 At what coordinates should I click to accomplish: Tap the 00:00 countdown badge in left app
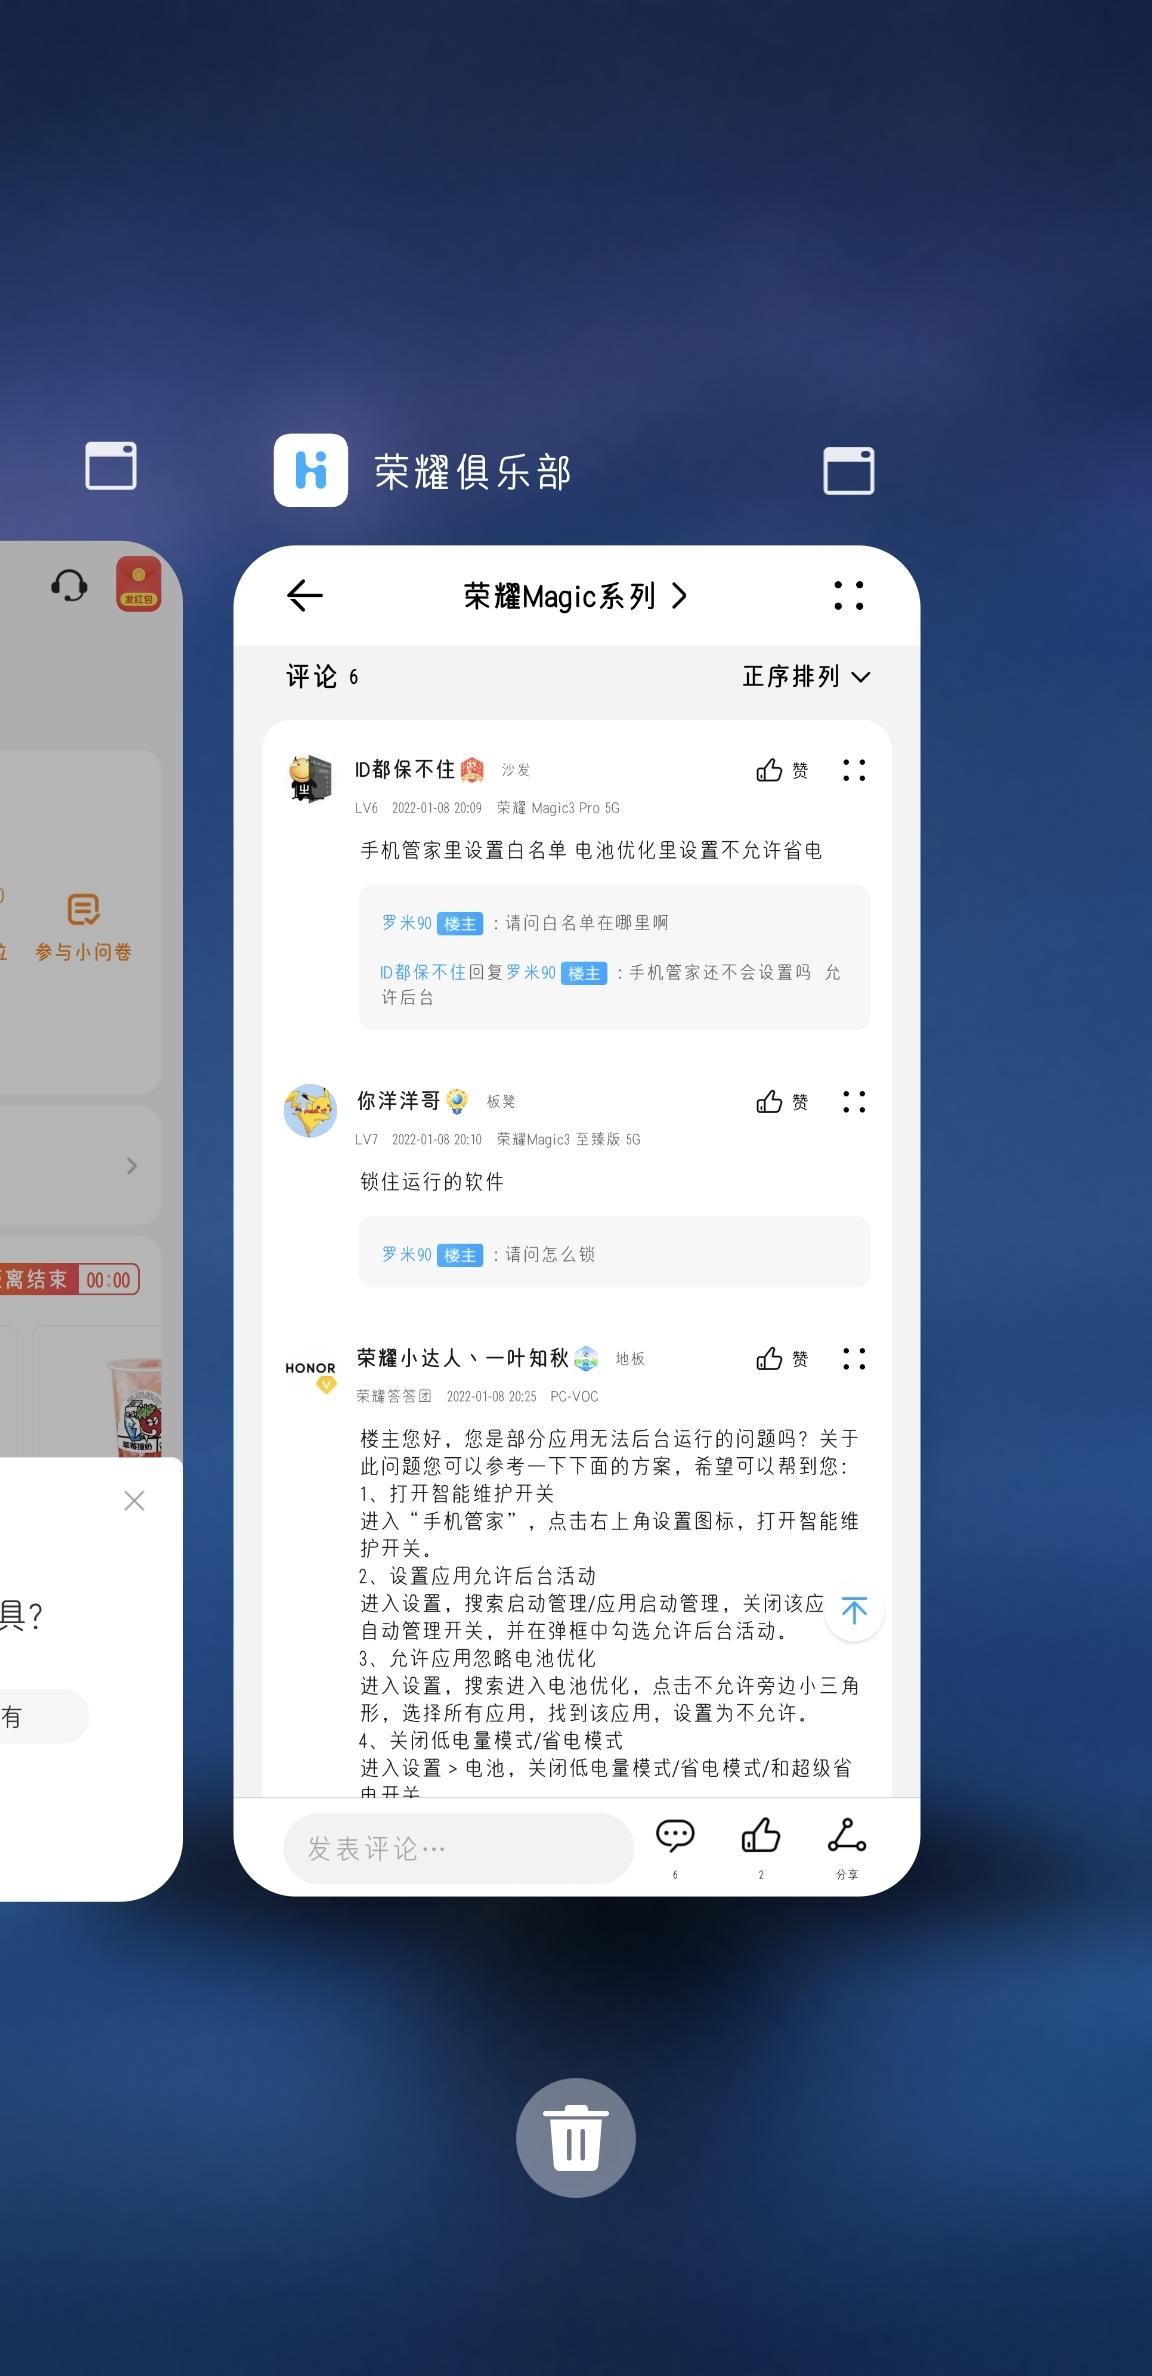(108, 1280)
